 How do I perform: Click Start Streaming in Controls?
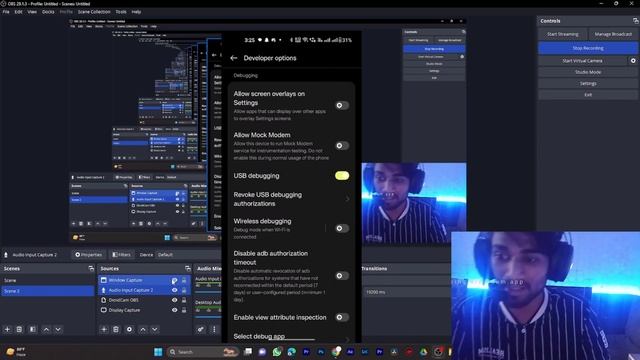coord(562,34)
